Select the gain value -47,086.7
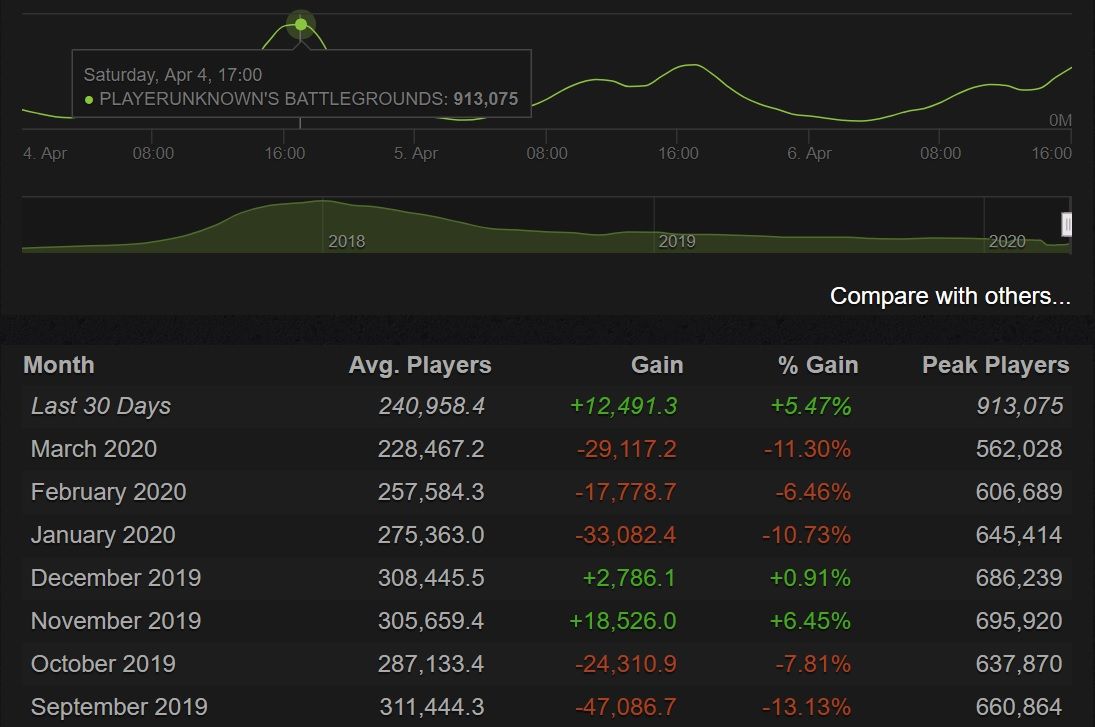The width and height of the screenshot is (1095, 727). point(626,707)
